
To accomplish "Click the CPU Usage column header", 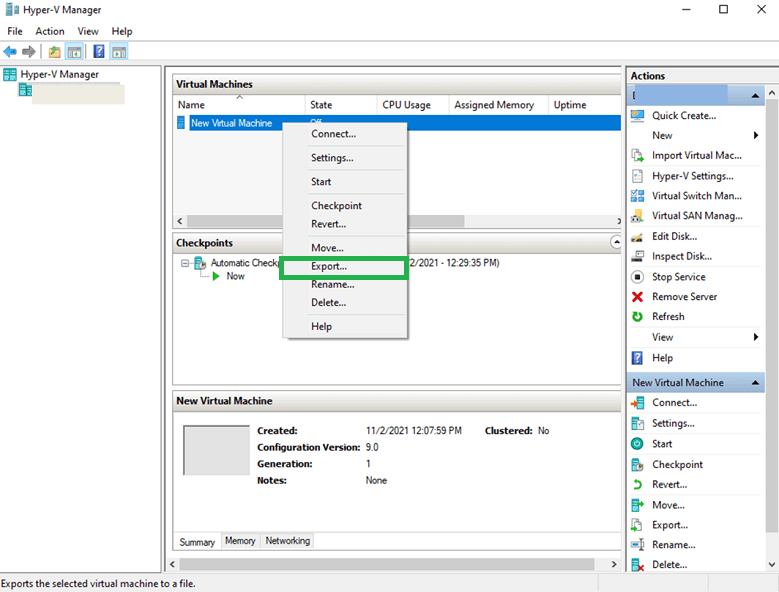I will coord(412,105).
